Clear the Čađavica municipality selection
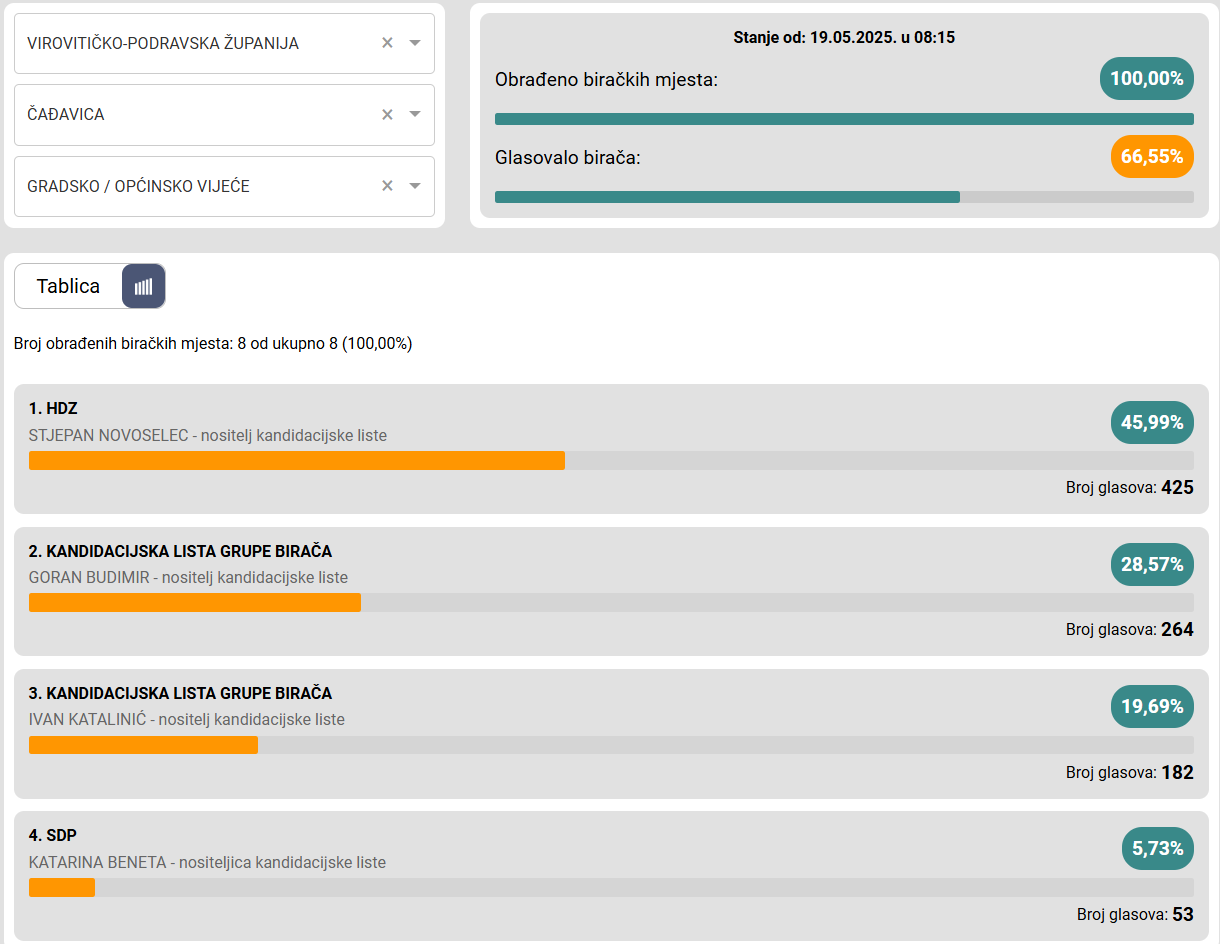The height and width of the screenshot is (944, 1220). [x=387, y=115]
